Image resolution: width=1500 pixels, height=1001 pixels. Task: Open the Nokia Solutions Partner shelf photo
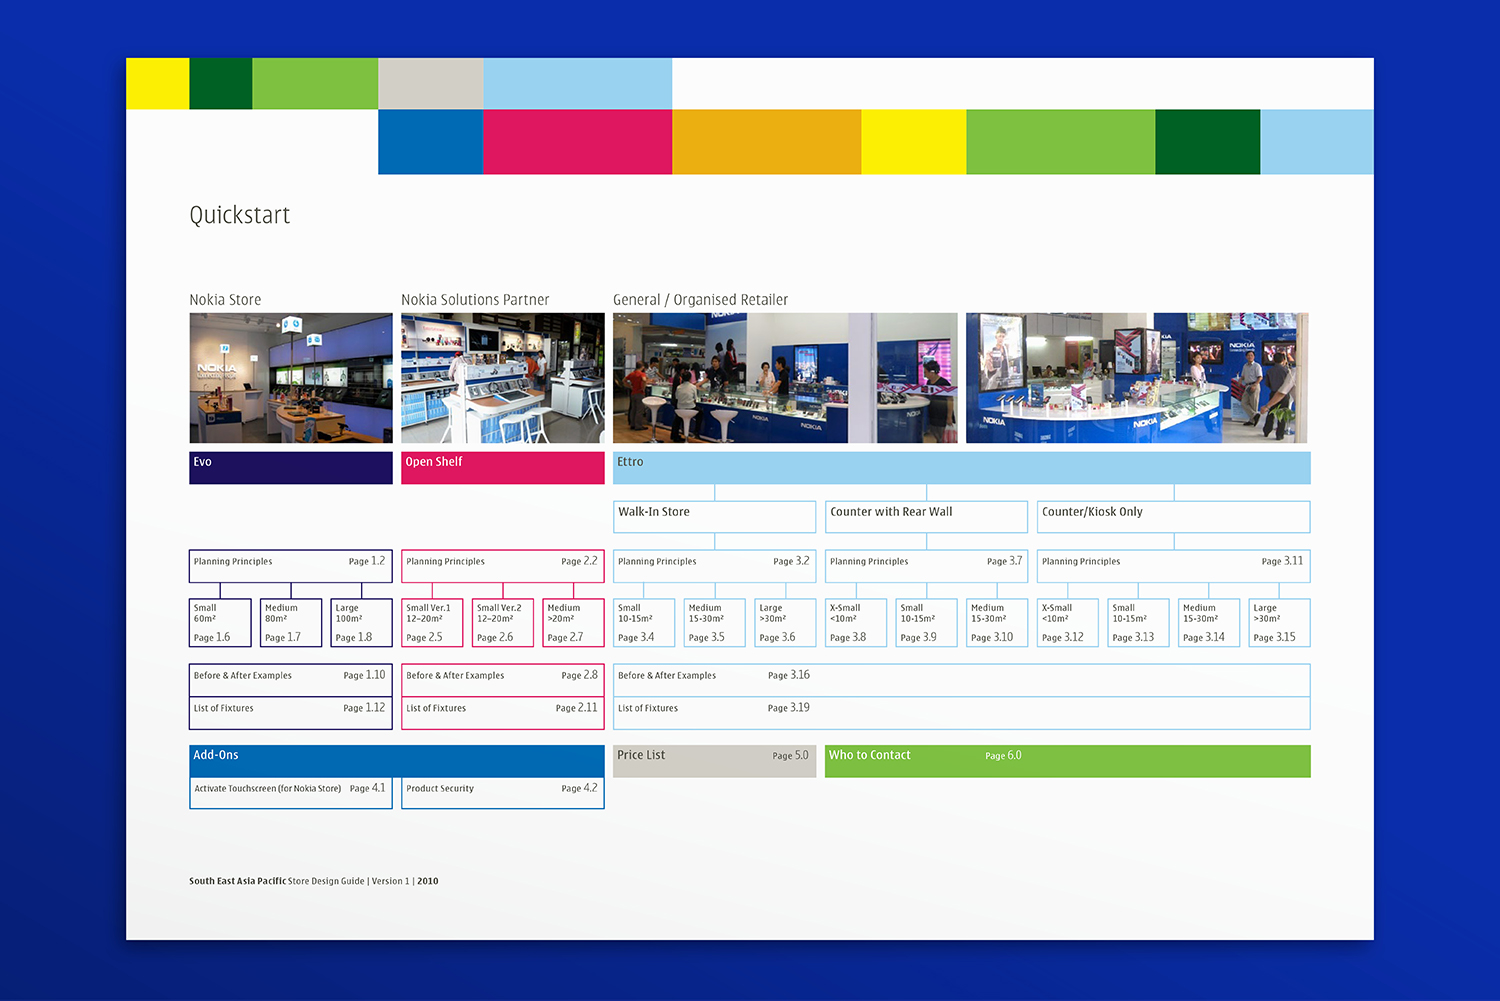tap(503, 378)
